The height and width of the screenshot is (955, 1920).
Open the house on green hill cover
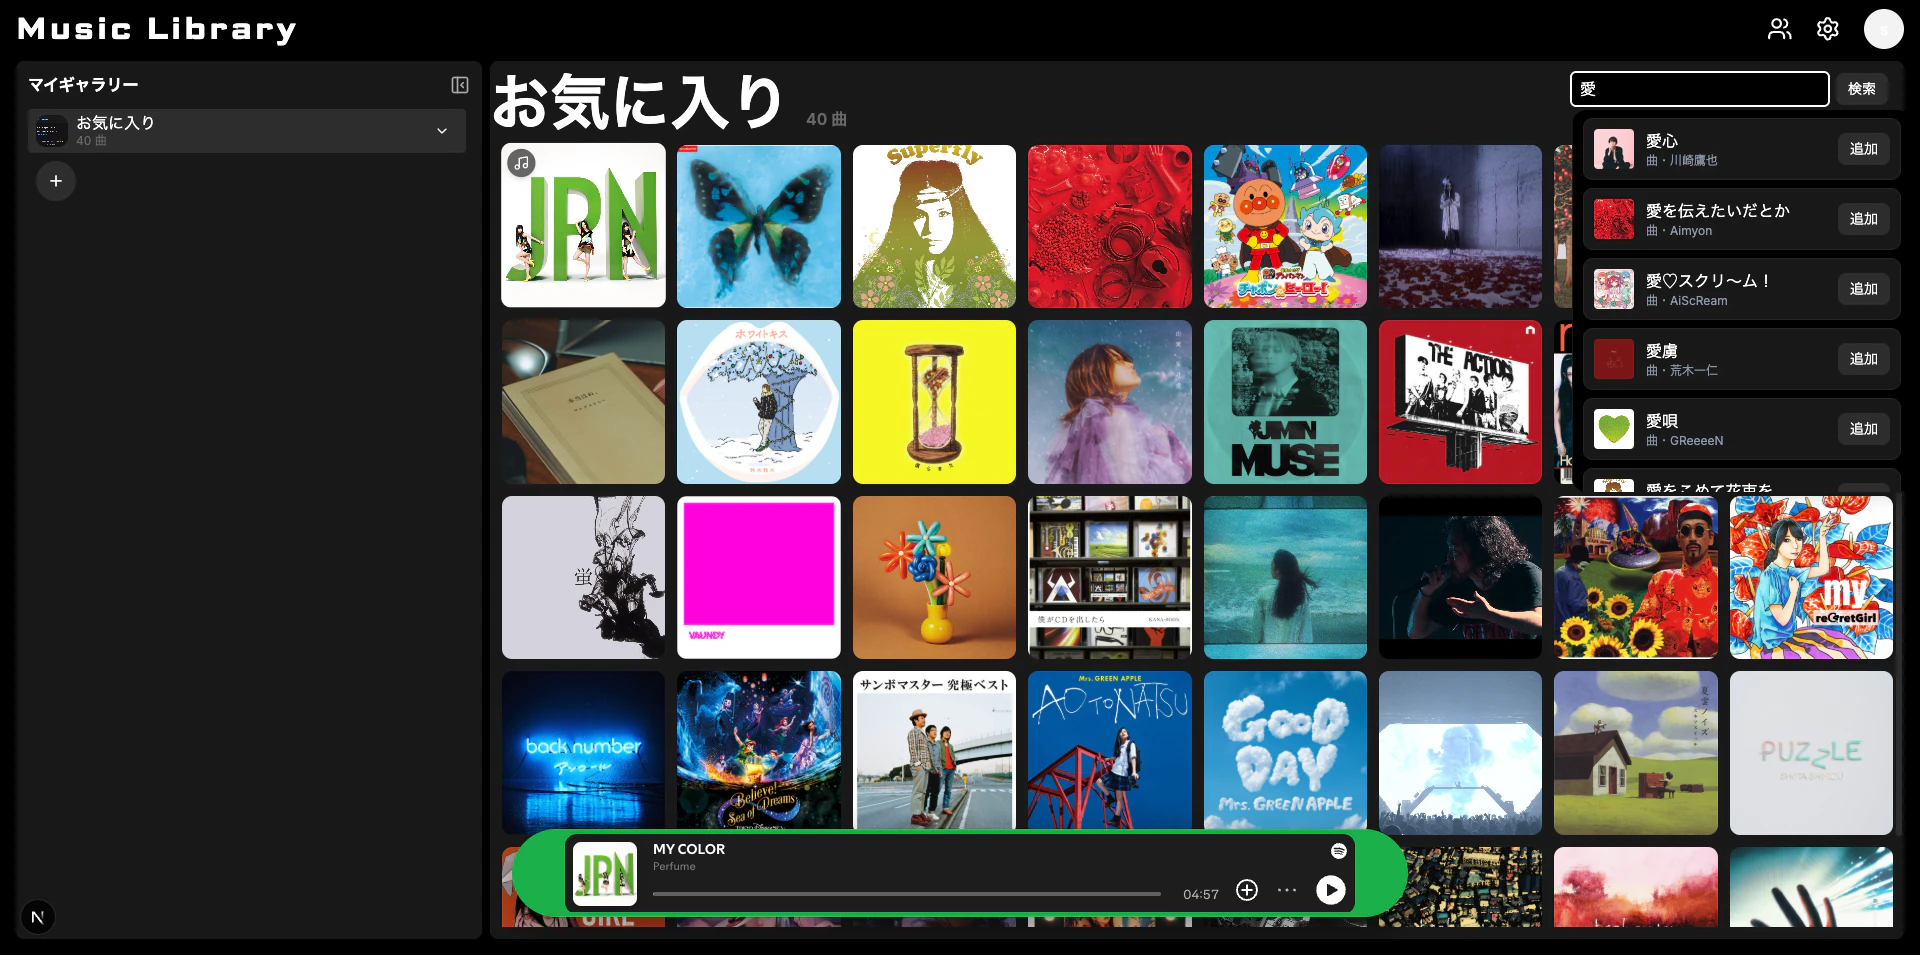[1636, 753]
